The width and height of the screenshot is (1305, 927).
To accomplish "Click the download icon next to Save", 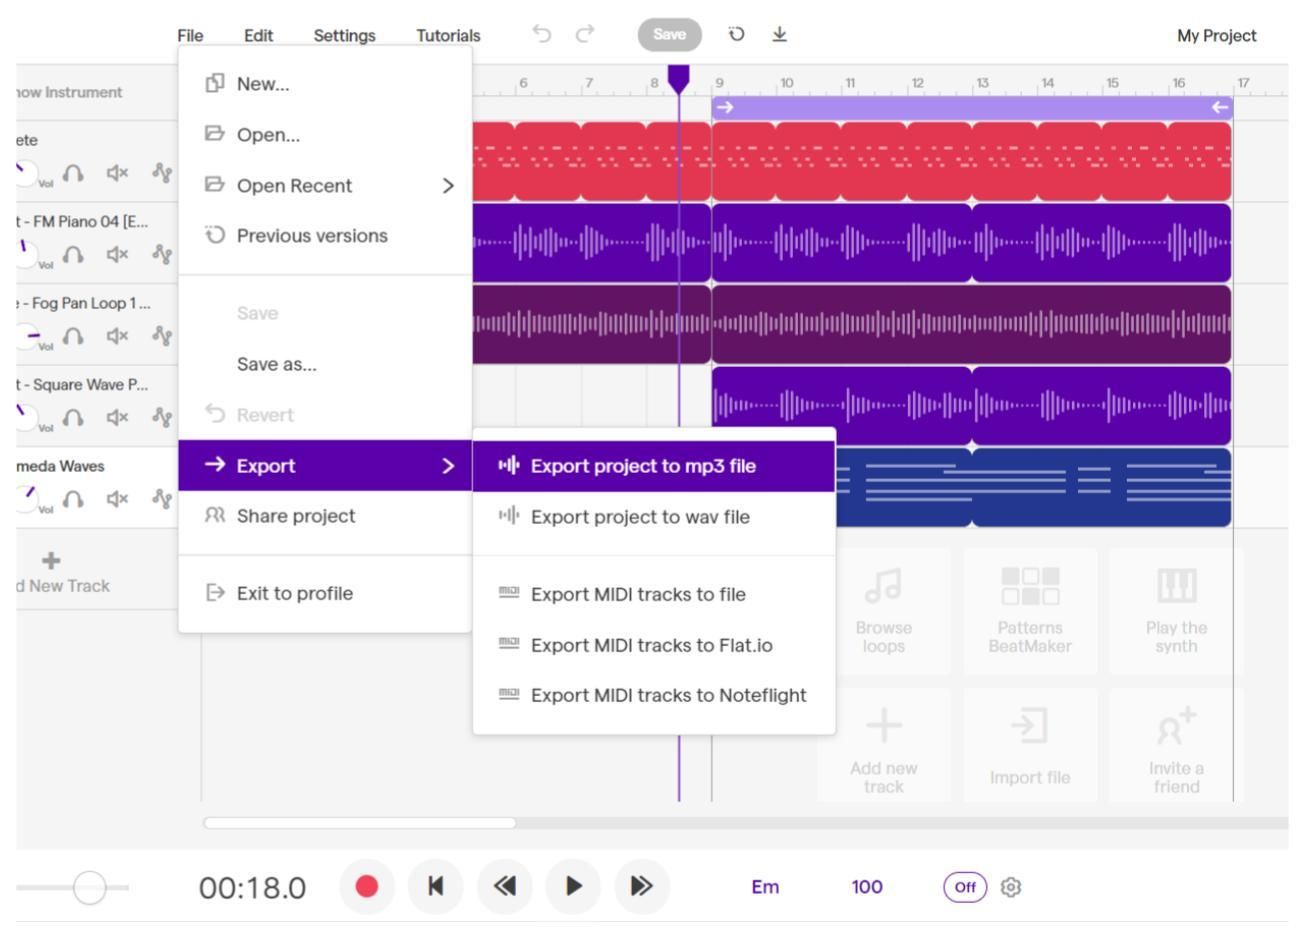I will (781, 33).
